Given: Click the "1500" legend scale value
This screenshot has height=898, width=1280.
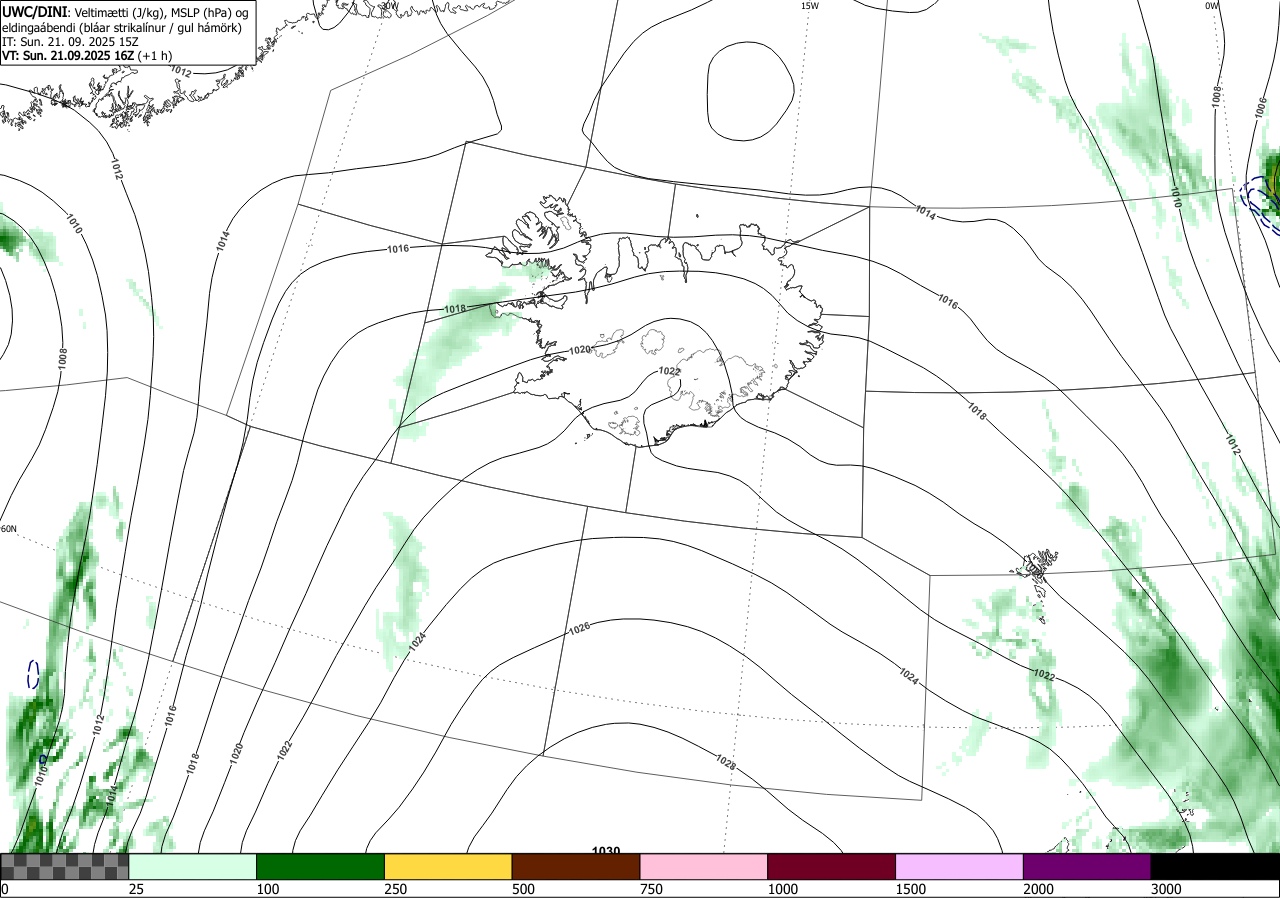Looking at the screenshot, I should 910,889.
